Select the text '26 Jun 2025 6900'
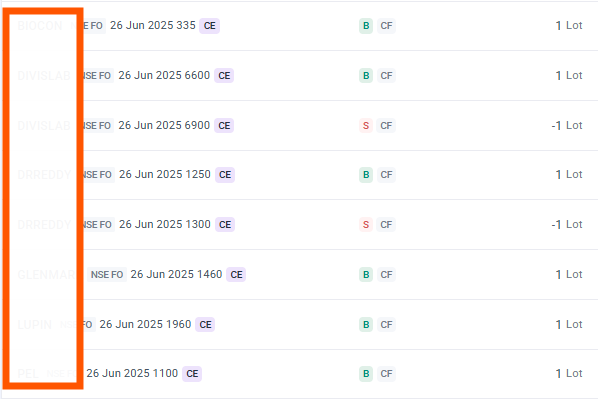598x399 pixels. point(164,125)
